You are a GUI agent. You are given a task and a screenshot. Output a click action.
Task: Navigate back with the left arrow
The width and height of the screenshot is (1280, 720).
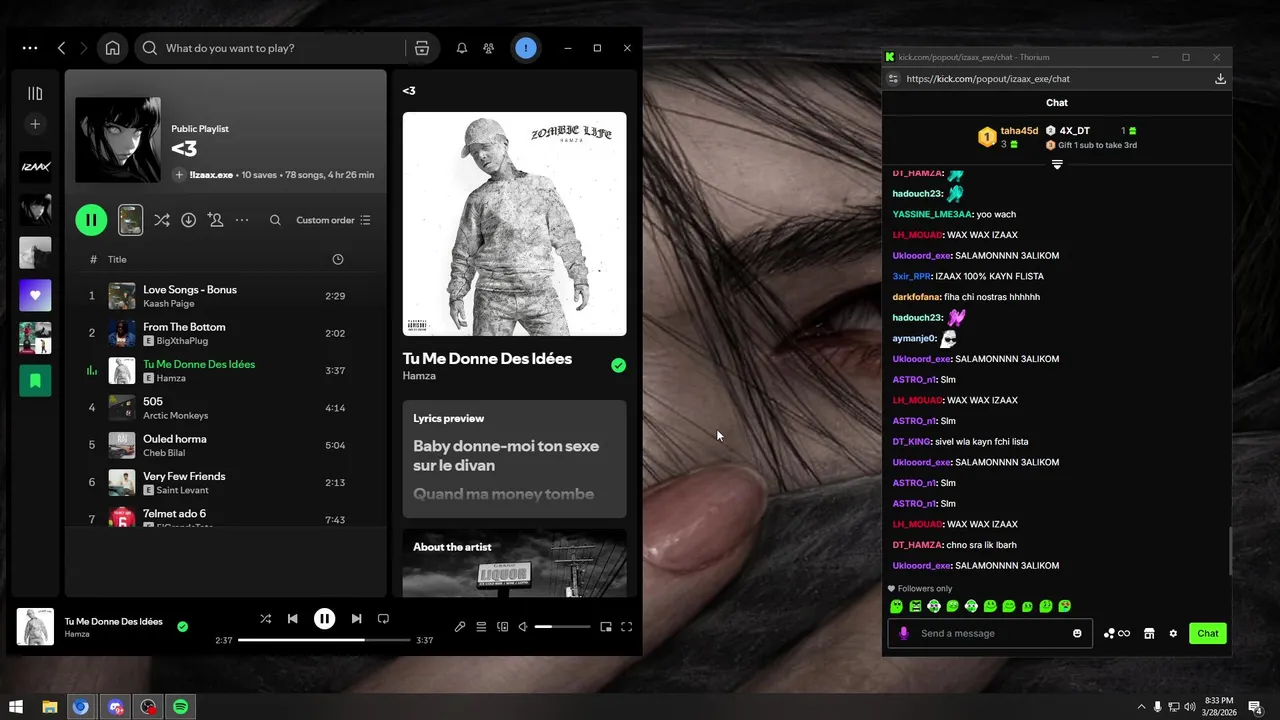(x=62, y=48)
